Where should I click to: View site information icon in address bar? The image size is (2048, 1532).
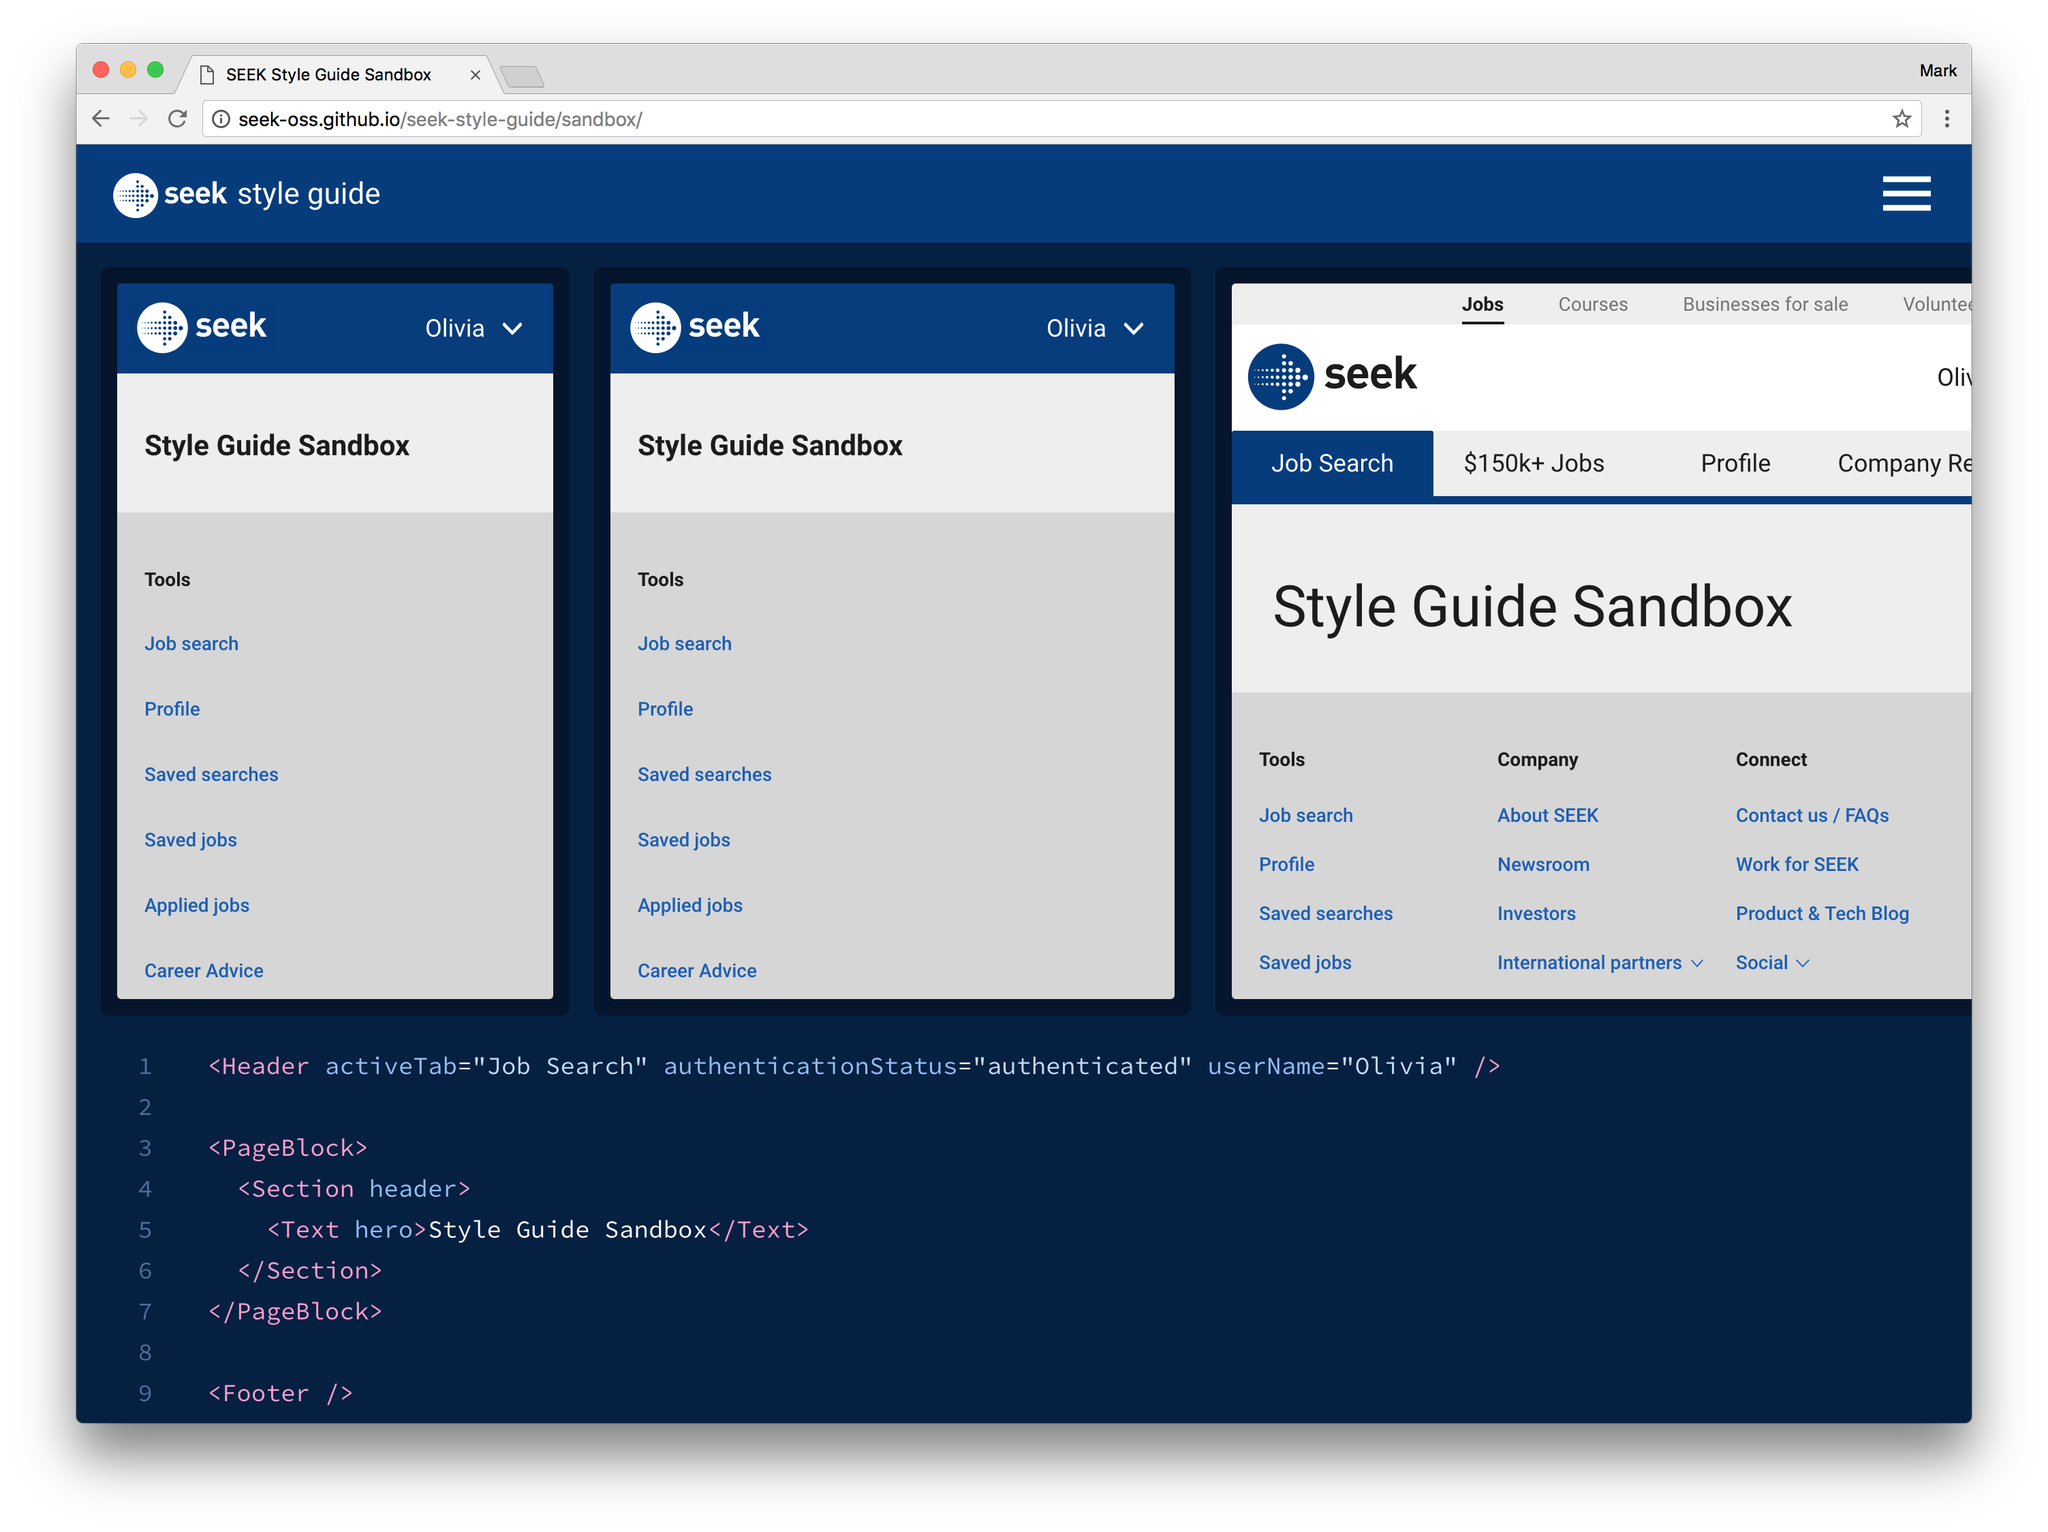(221, 119)
